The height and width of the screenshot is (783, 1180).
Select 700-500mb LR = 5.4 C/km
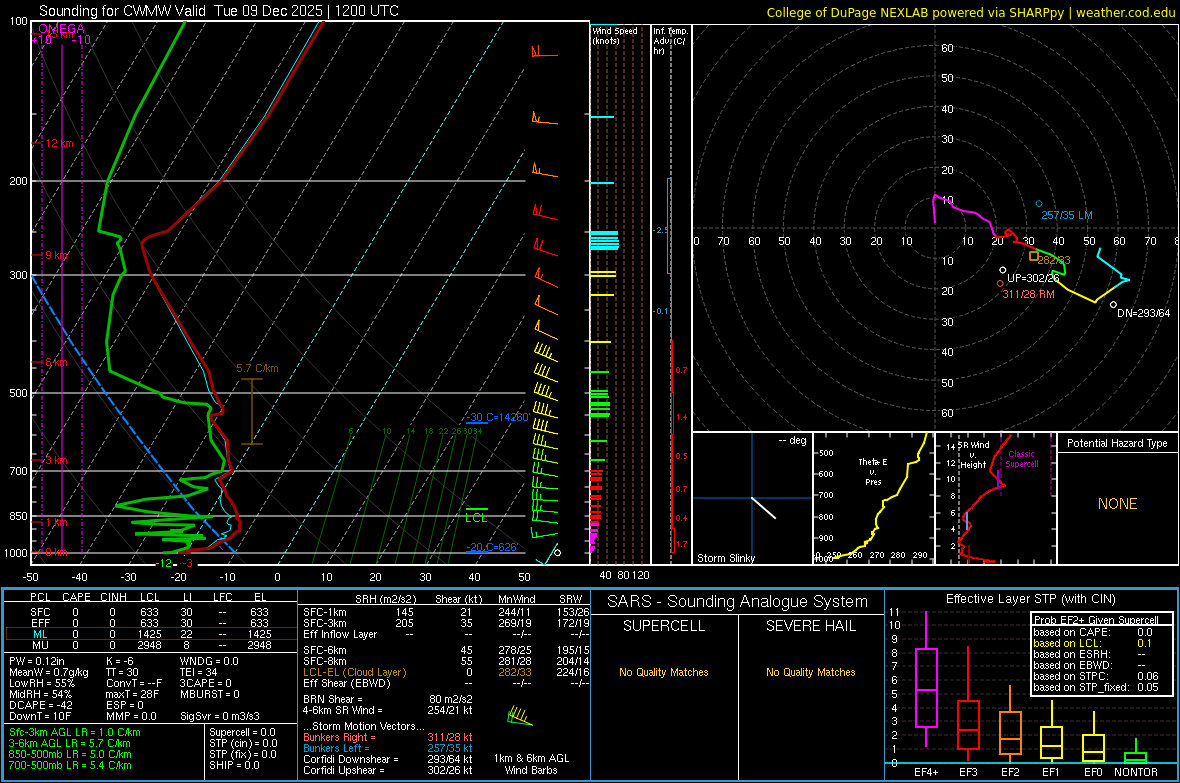coord(70,765)
